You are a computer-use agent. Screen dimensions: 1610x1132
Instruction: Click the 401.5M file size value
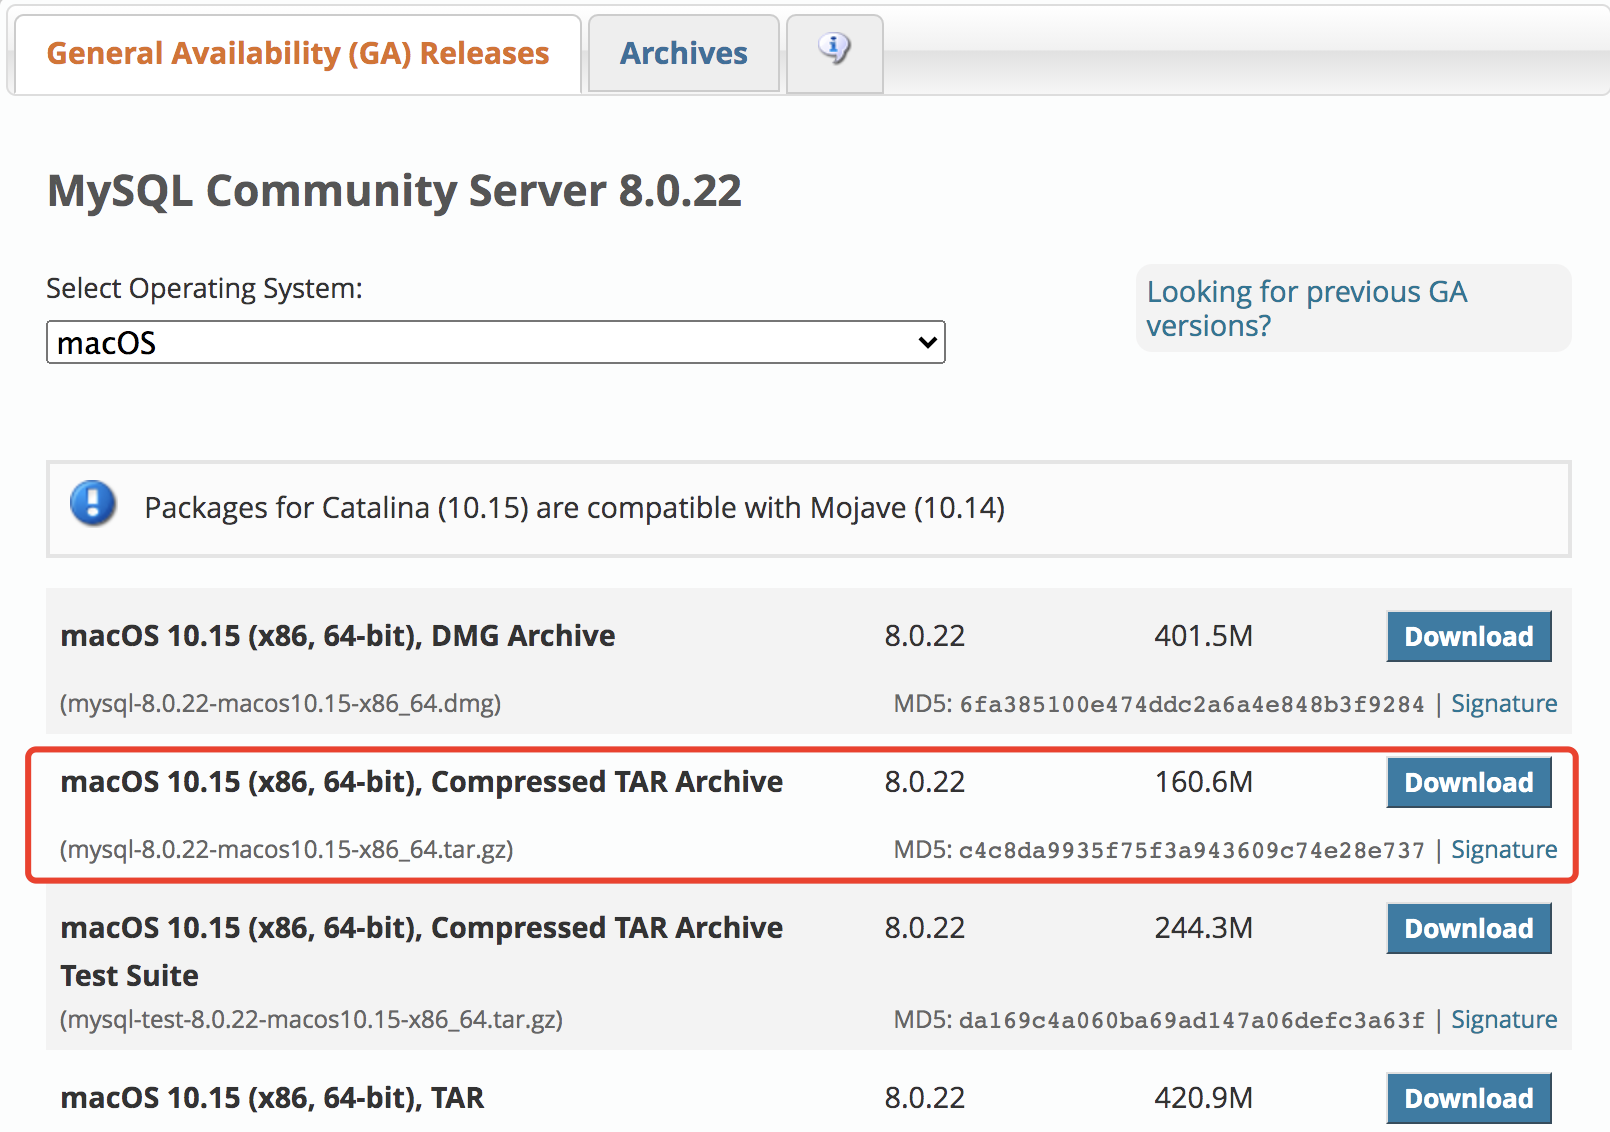1204,636
